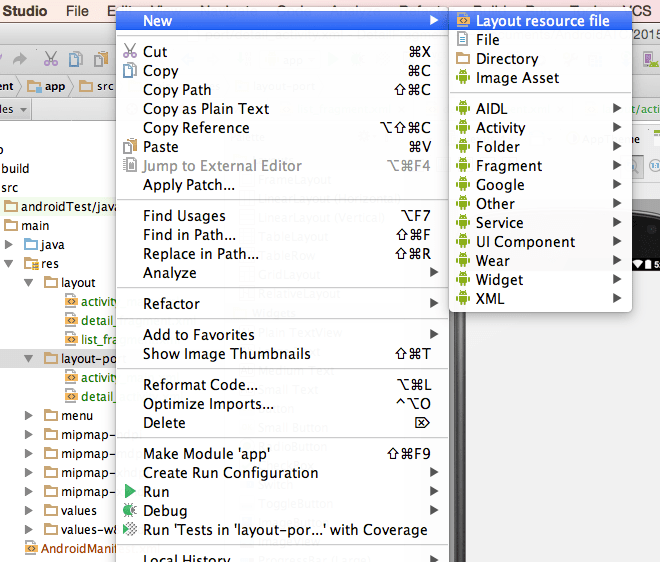Click the toolbar Copy icon
This screenshot has width=660, height=562.
[76, 59]
